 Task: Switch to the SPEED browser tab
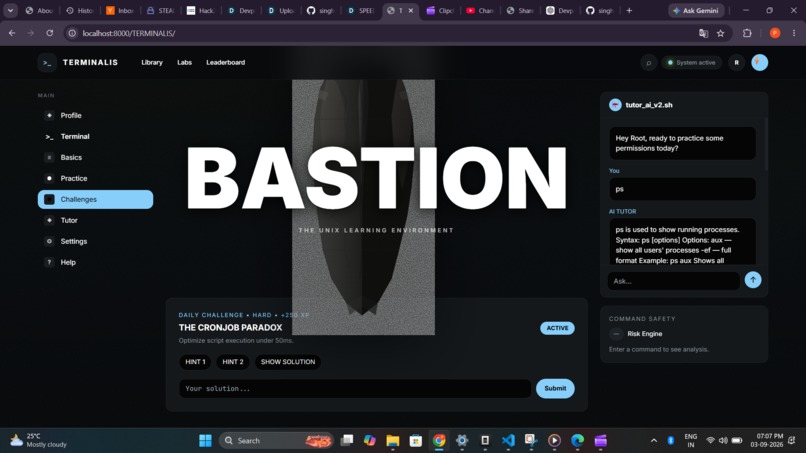(x=361, y=10)
